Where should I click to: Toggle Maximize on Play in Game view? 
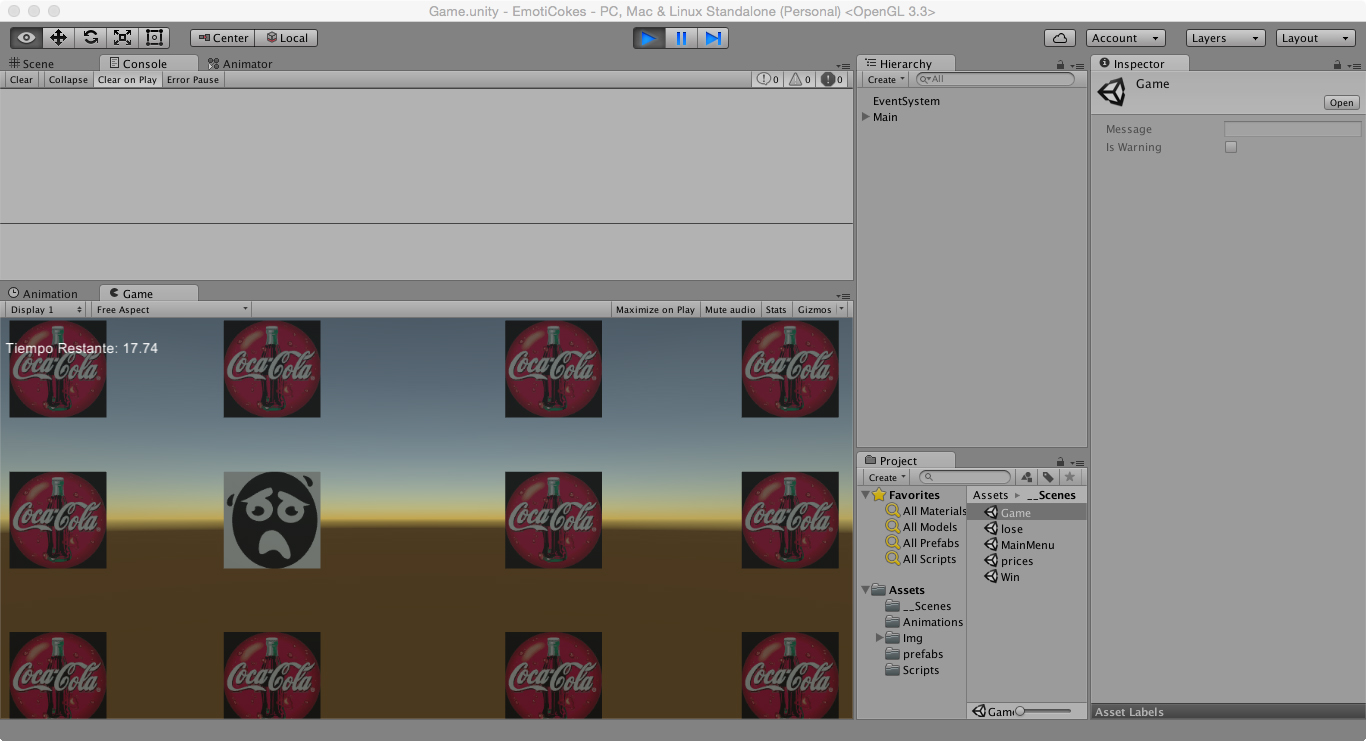point(655,310)
